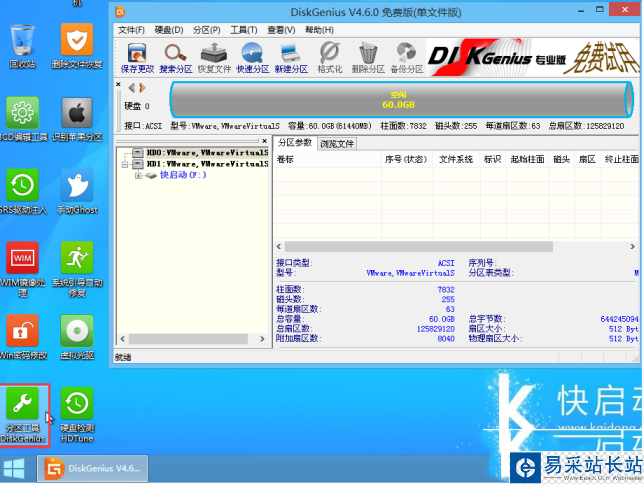Image resolution: width=644 pixels, height=484 pixels.
Task: Click the 柱面数 value 7832
Action: 446,290
